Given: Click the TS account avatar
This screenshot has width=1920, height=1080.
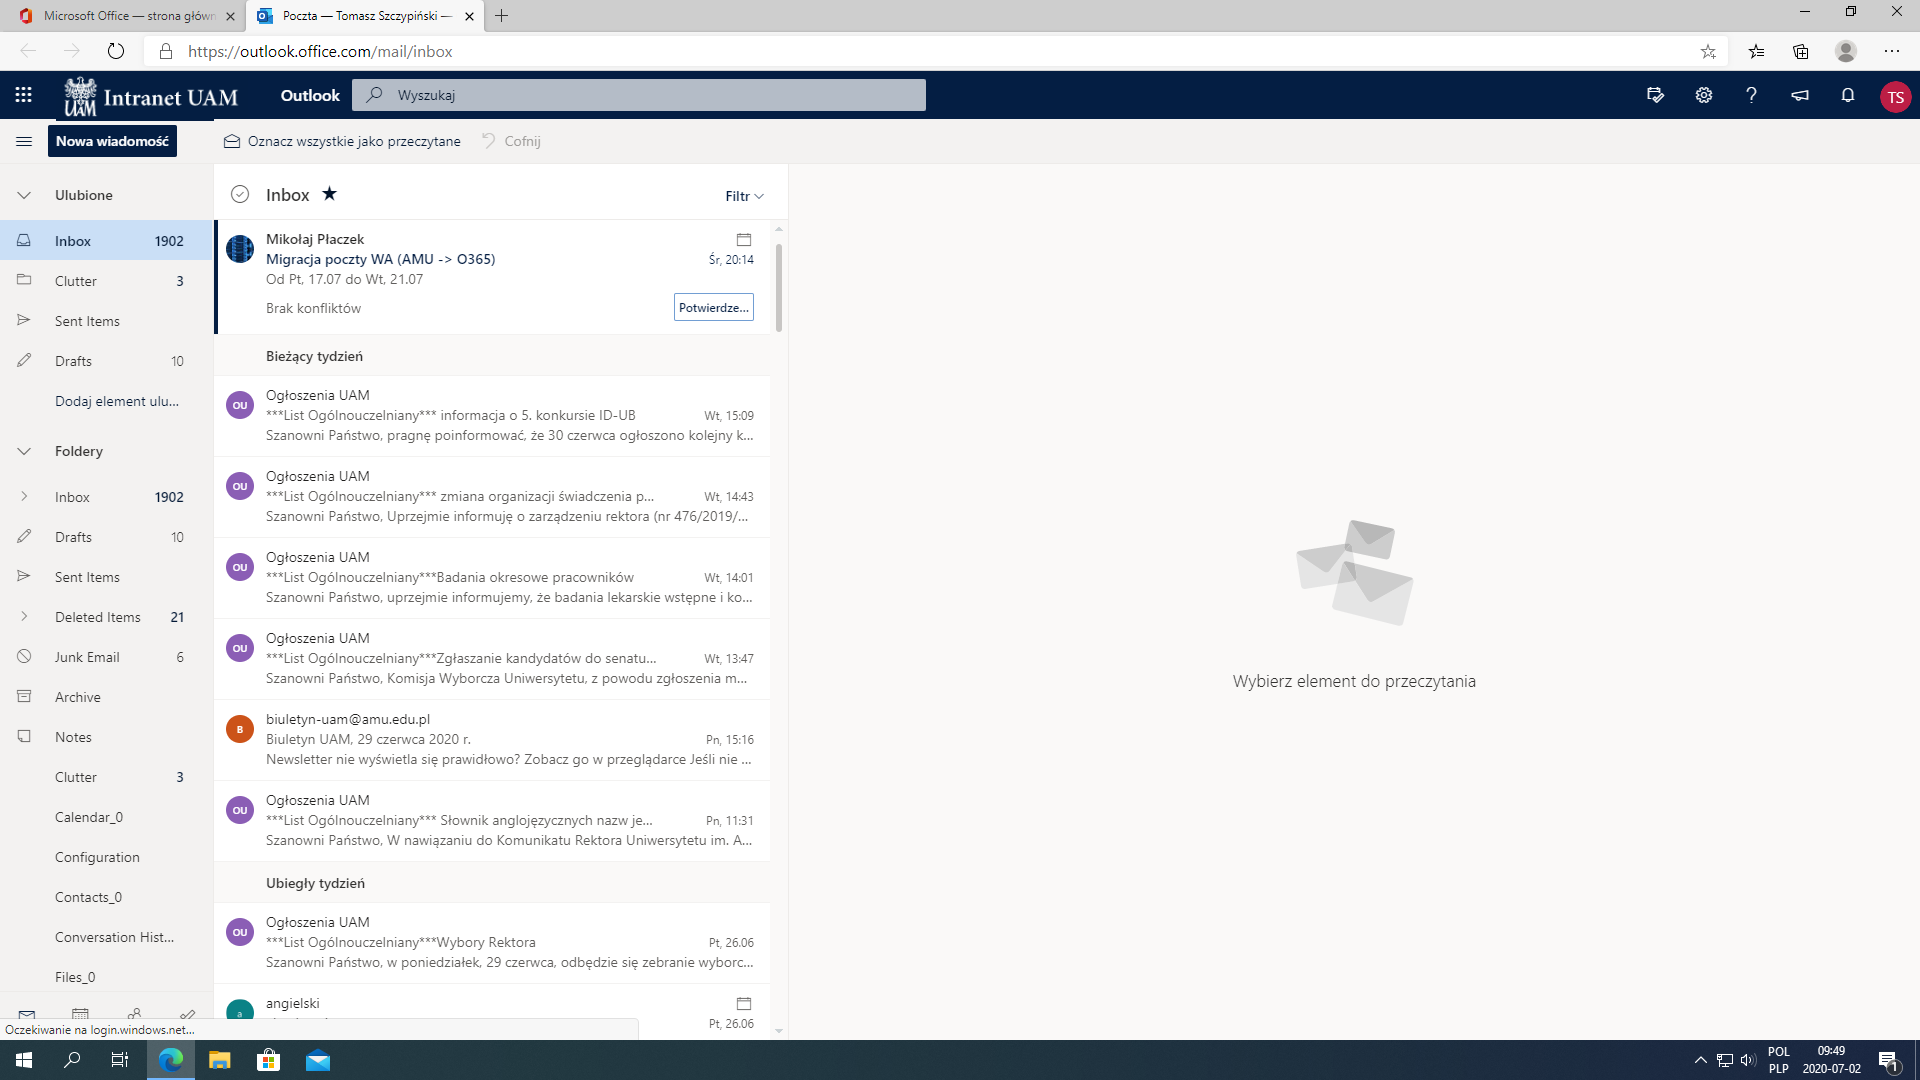Looking at the screenshot, I should pos(1894,97).
